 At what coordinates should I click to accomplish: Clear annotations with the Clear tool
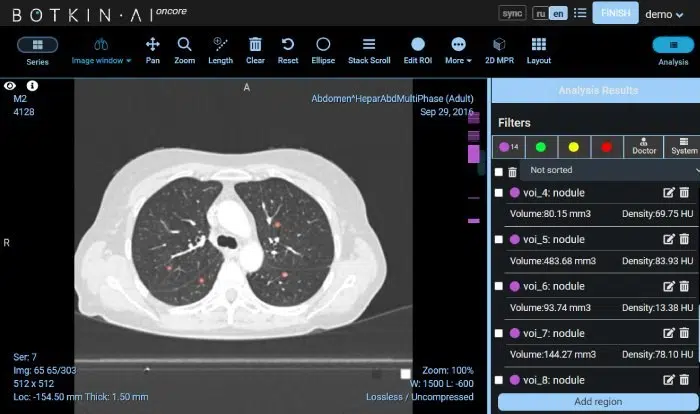255,51
